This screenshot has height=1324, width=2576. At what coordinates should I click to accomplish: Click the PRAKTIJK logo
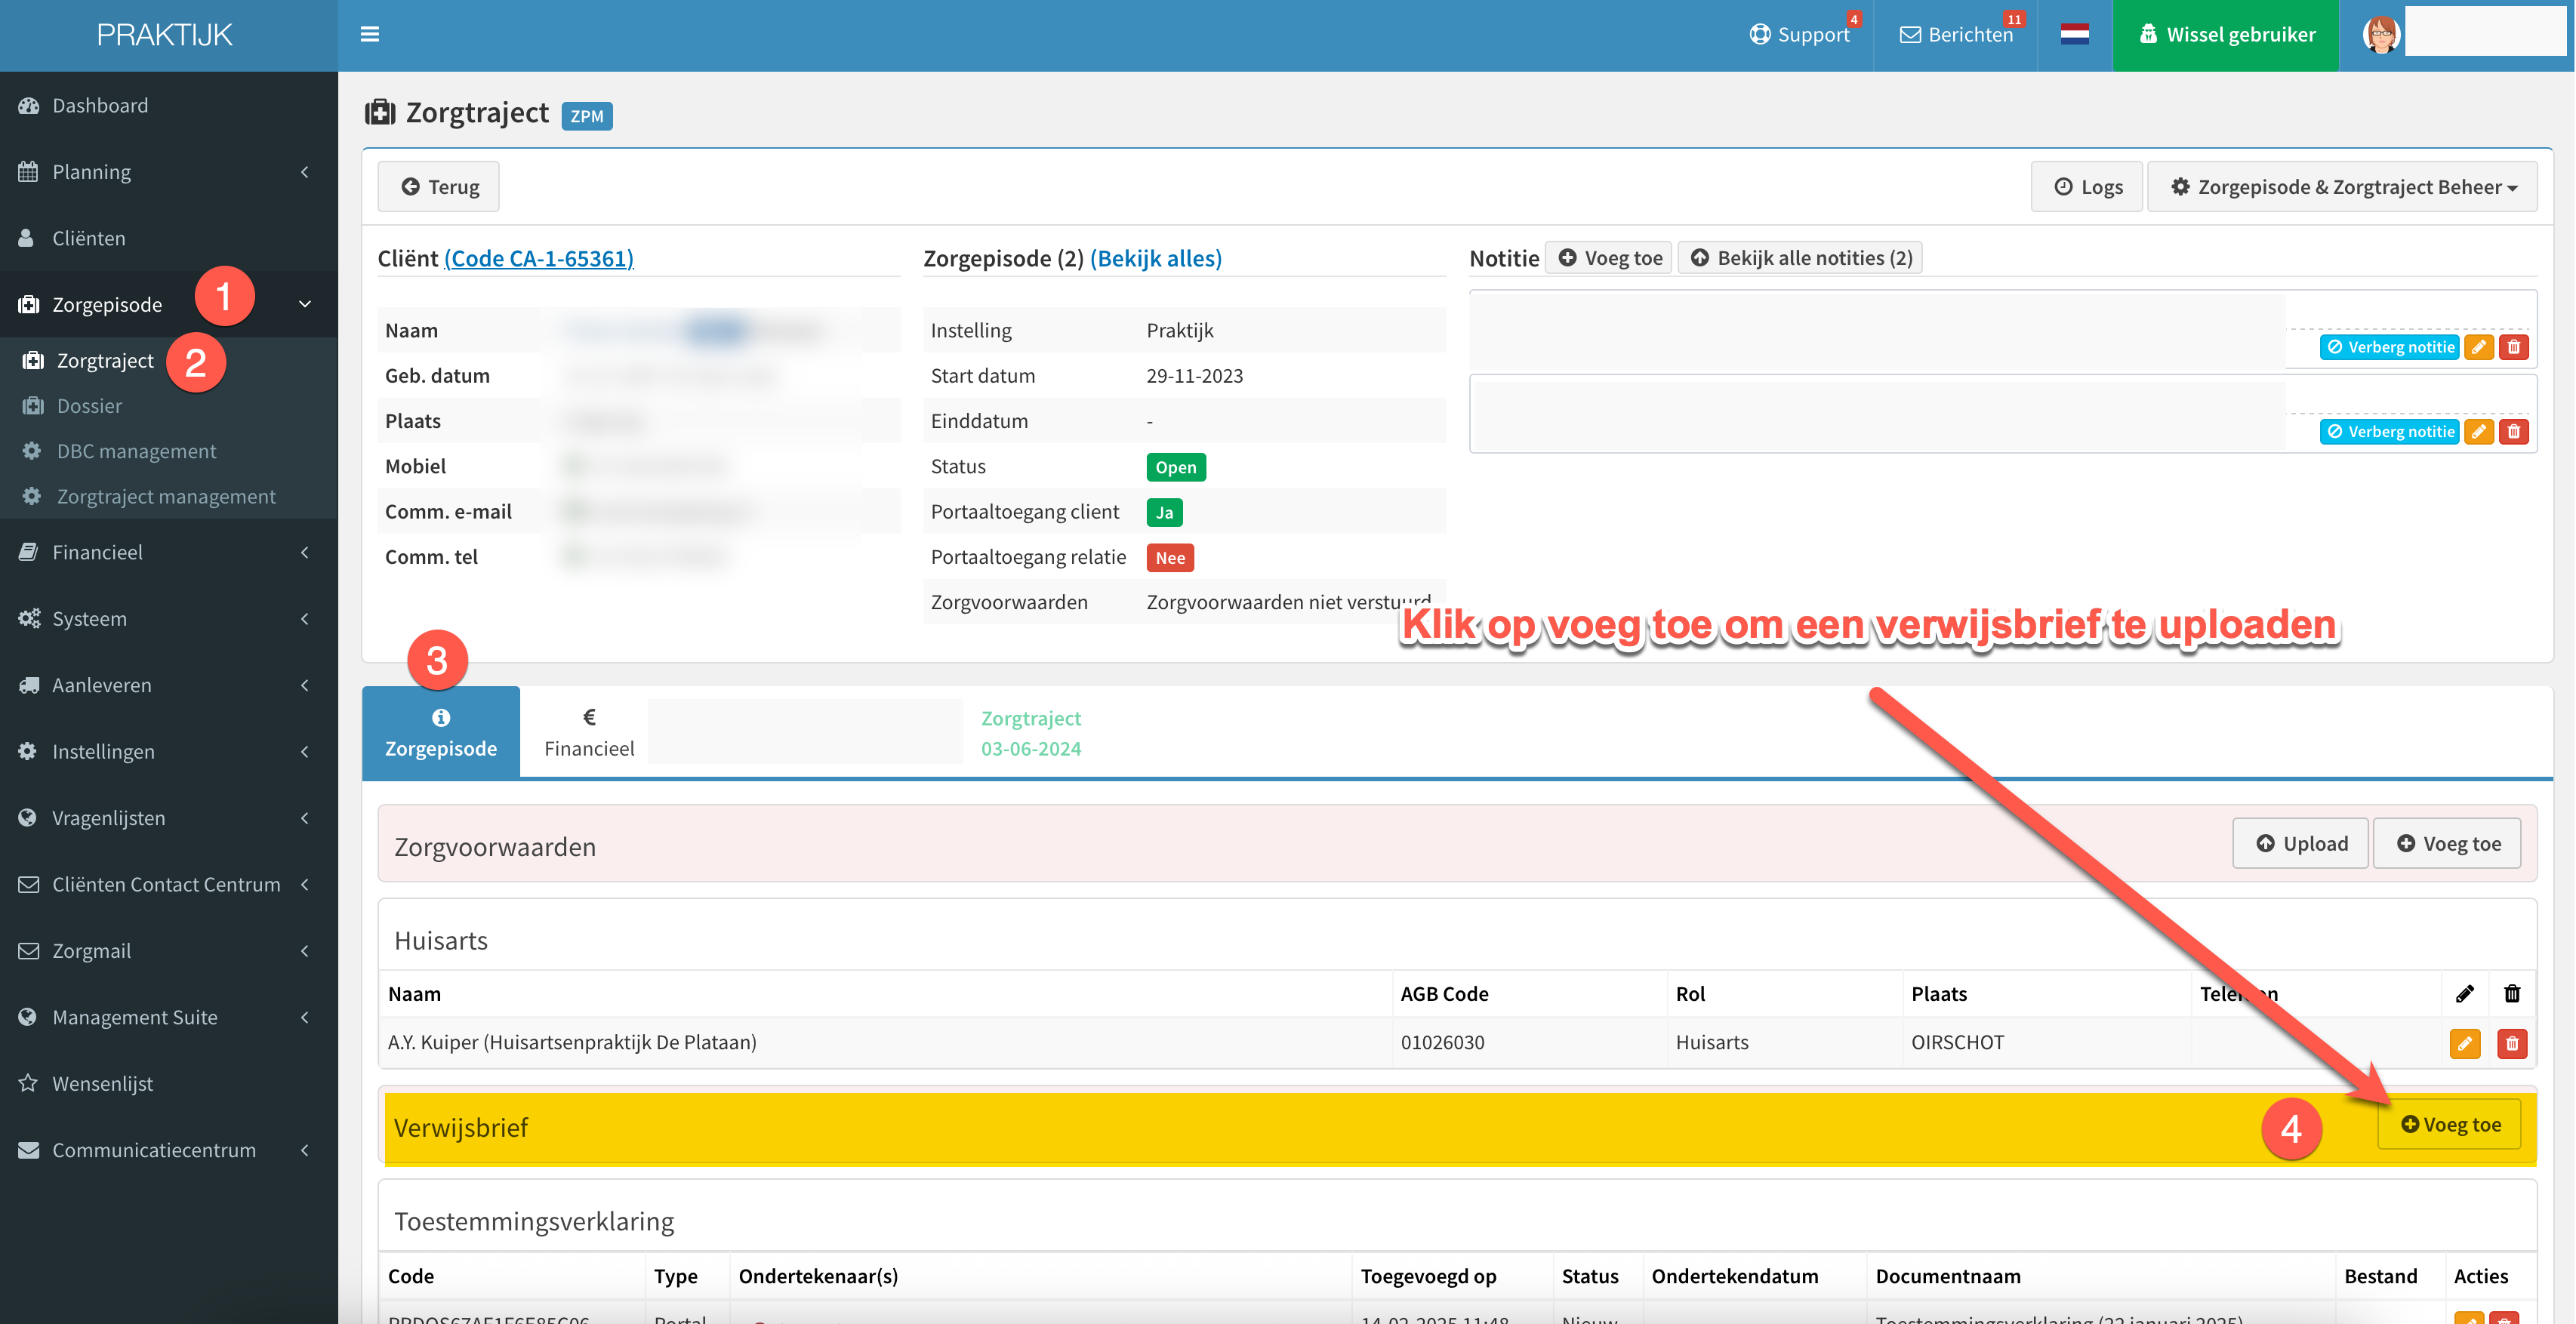coord(165,35)
